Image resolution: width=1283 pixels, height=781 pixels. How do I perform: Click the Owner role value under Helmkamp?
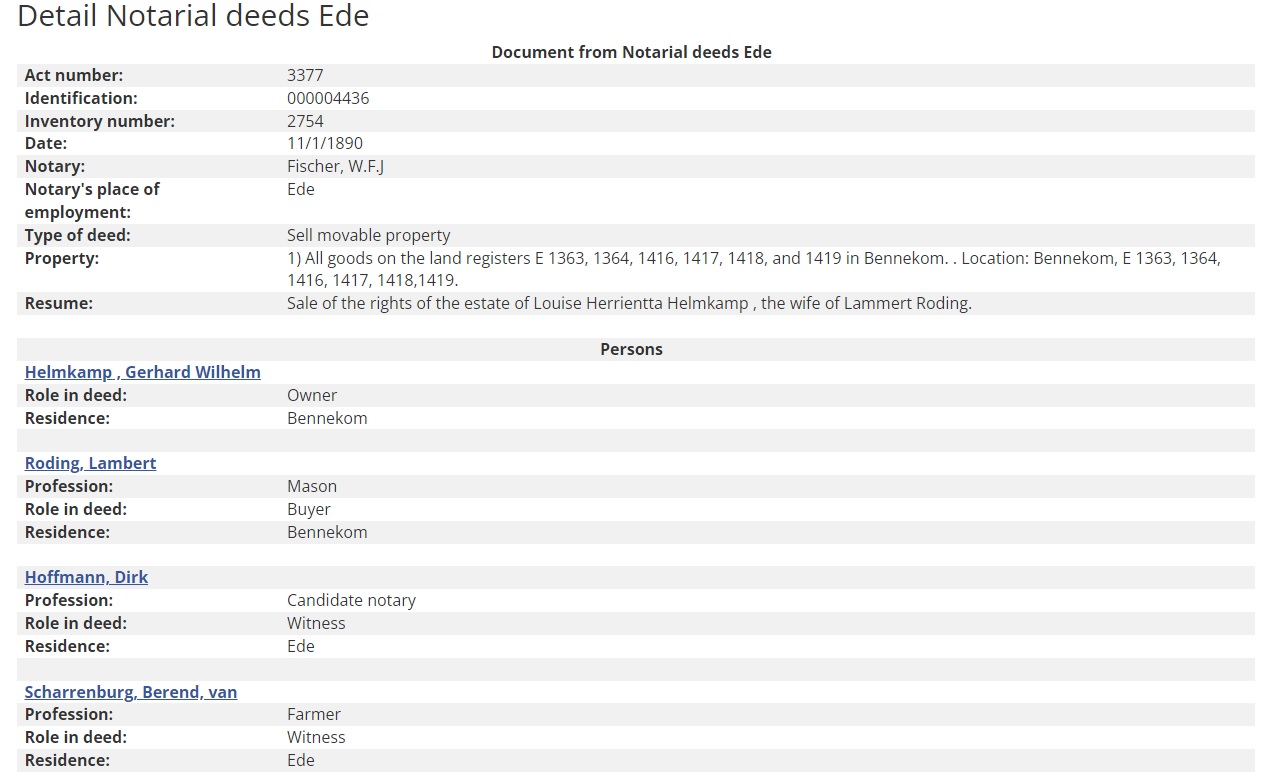coord(312,395)
